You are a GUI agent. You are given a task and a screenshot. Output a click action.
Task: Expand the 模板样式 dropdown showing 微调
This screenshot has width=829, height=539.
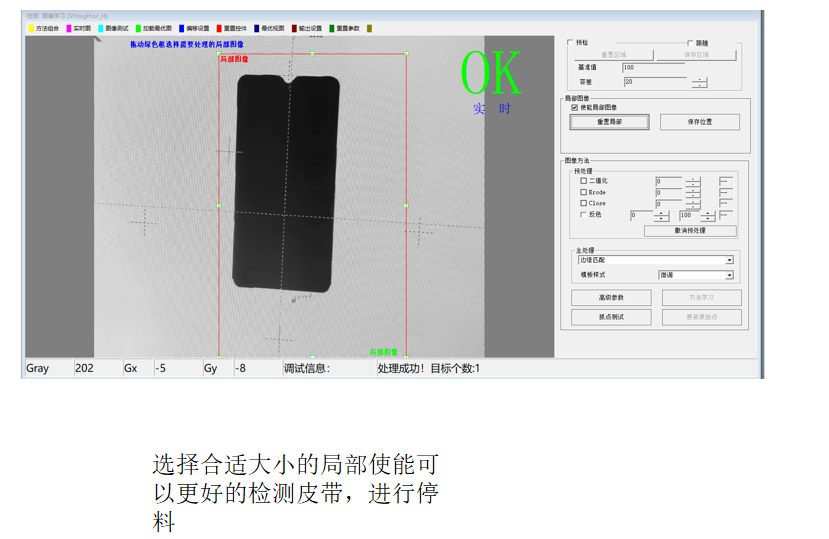[729, 275]
